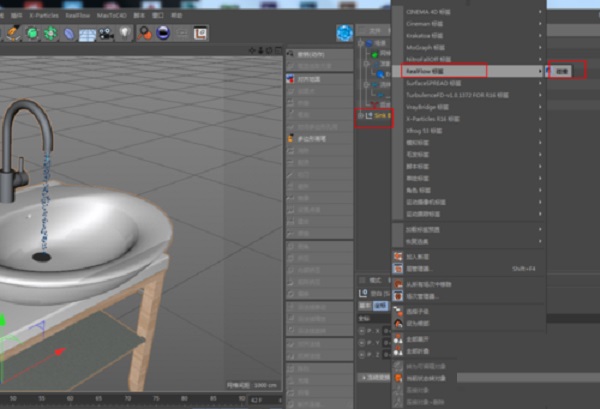Toggle the P.Y coordinate radio dot
Viewport: 600px width, 409px height.
click(363, 341)
